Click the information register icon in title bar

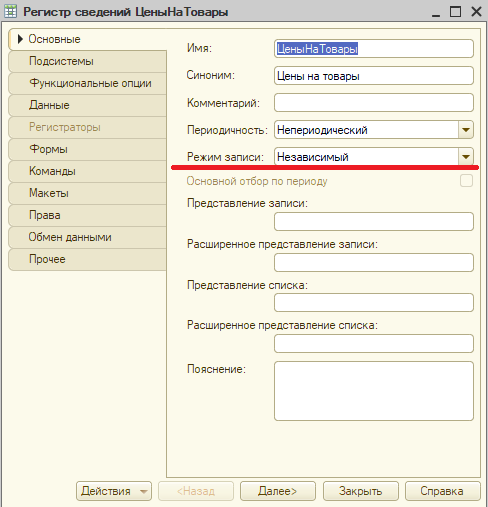[x=10, y=12]
